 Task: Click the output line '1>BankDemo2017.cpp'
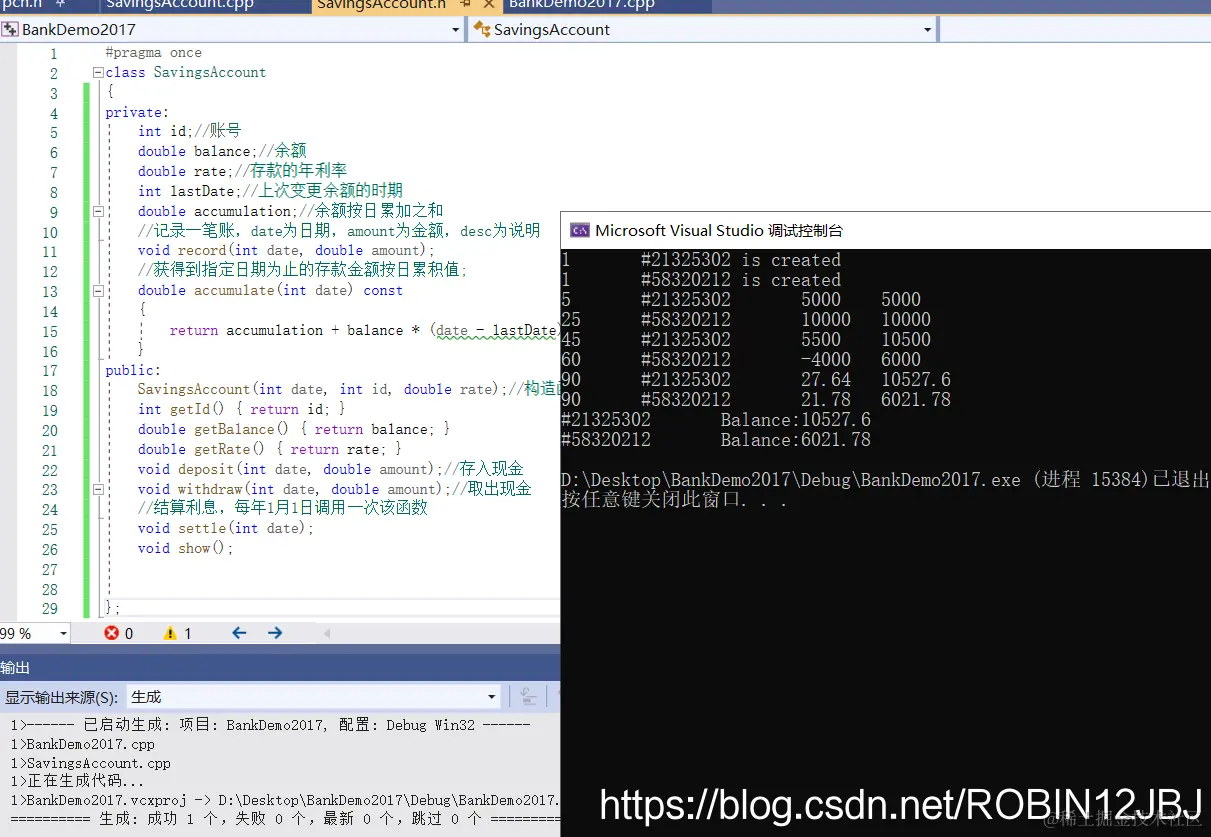coord(82,744)
